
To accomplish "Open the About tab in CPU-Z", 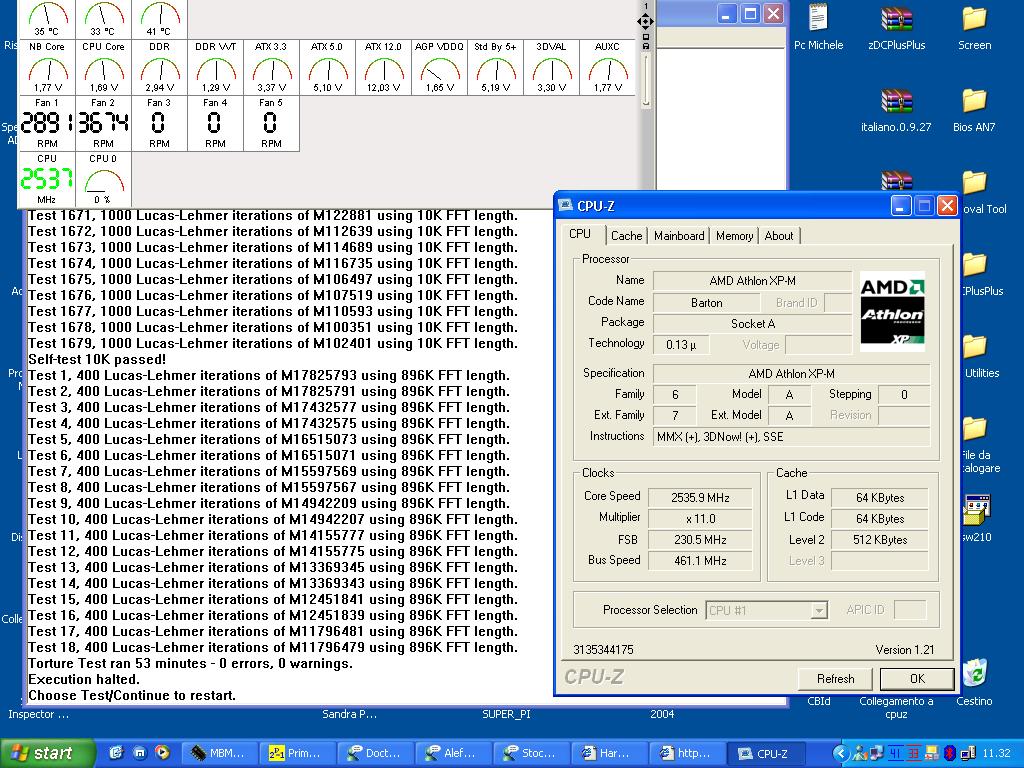I will click(x=779, y=236).
